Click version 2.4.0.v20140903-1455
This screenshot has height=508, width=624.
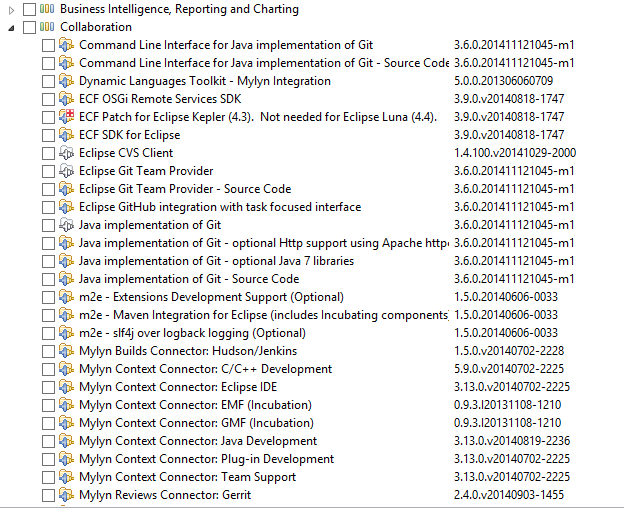click(x=509, y=495)
